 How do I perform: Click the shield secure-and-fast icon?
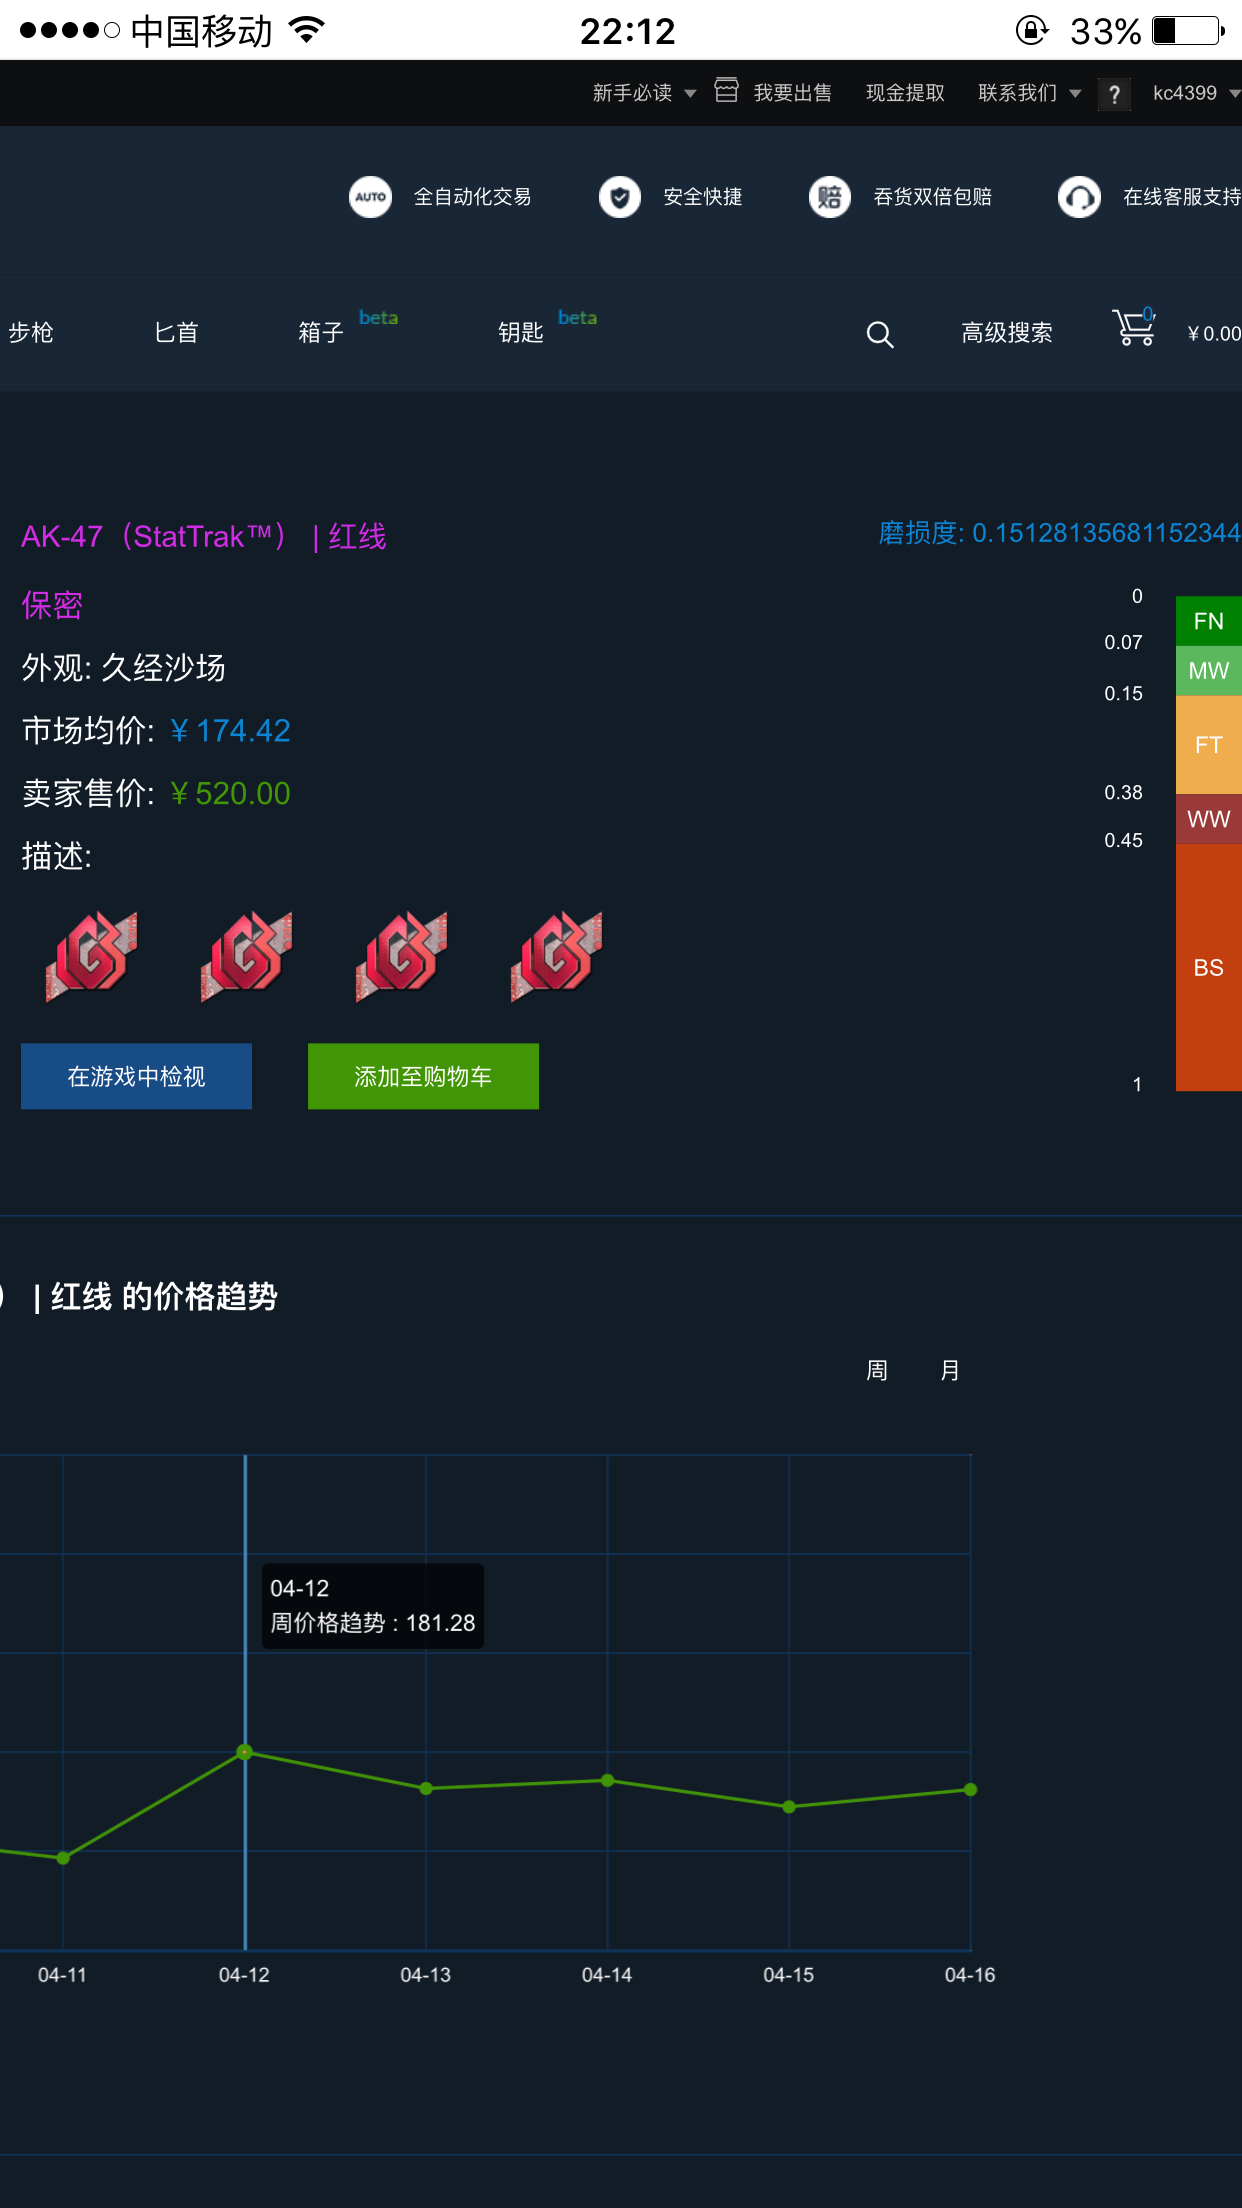coord(620,197)
